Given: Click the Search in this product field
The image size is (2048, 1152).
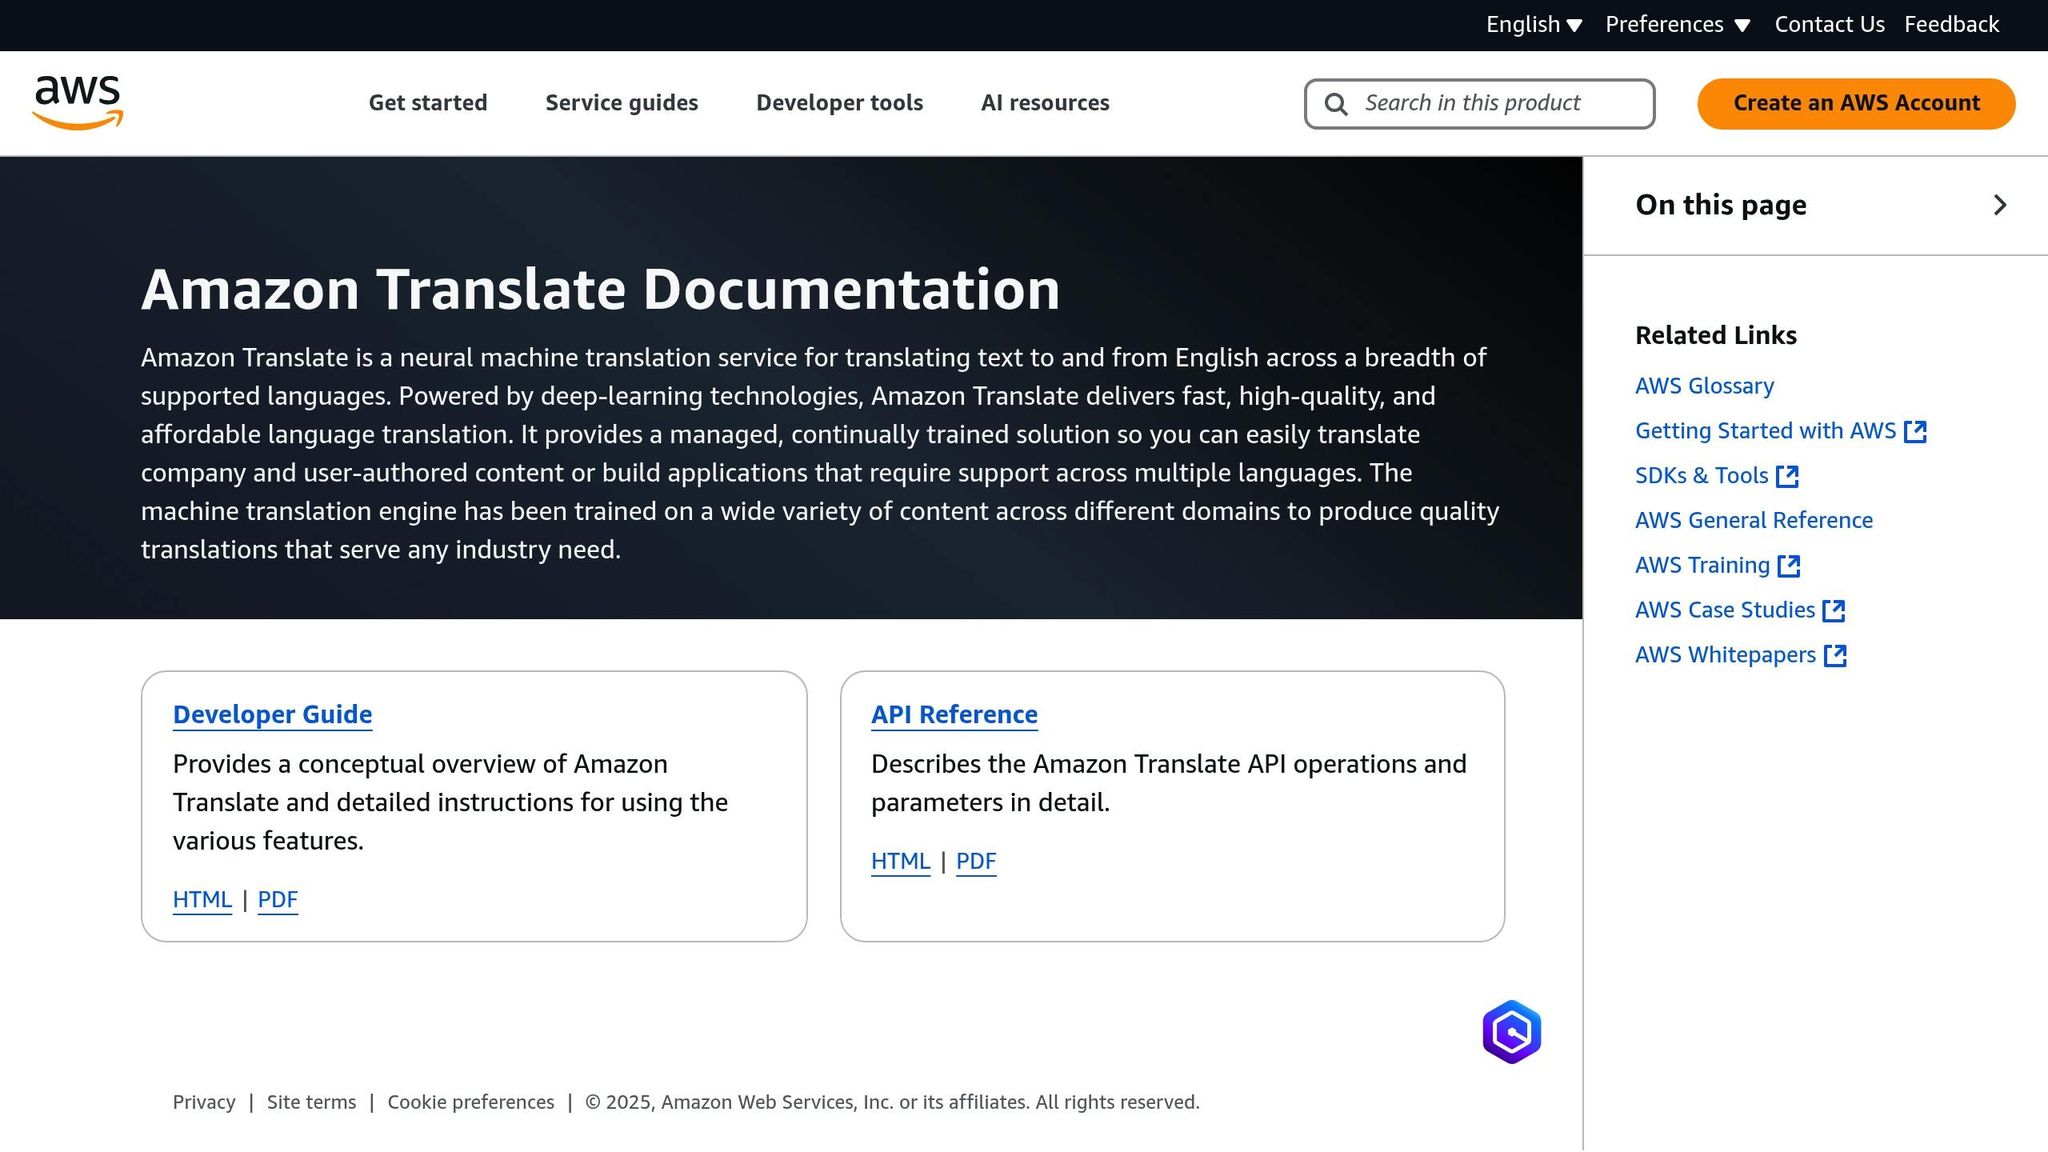Looking at the screenshot, I should click(x=1480, y=103).
